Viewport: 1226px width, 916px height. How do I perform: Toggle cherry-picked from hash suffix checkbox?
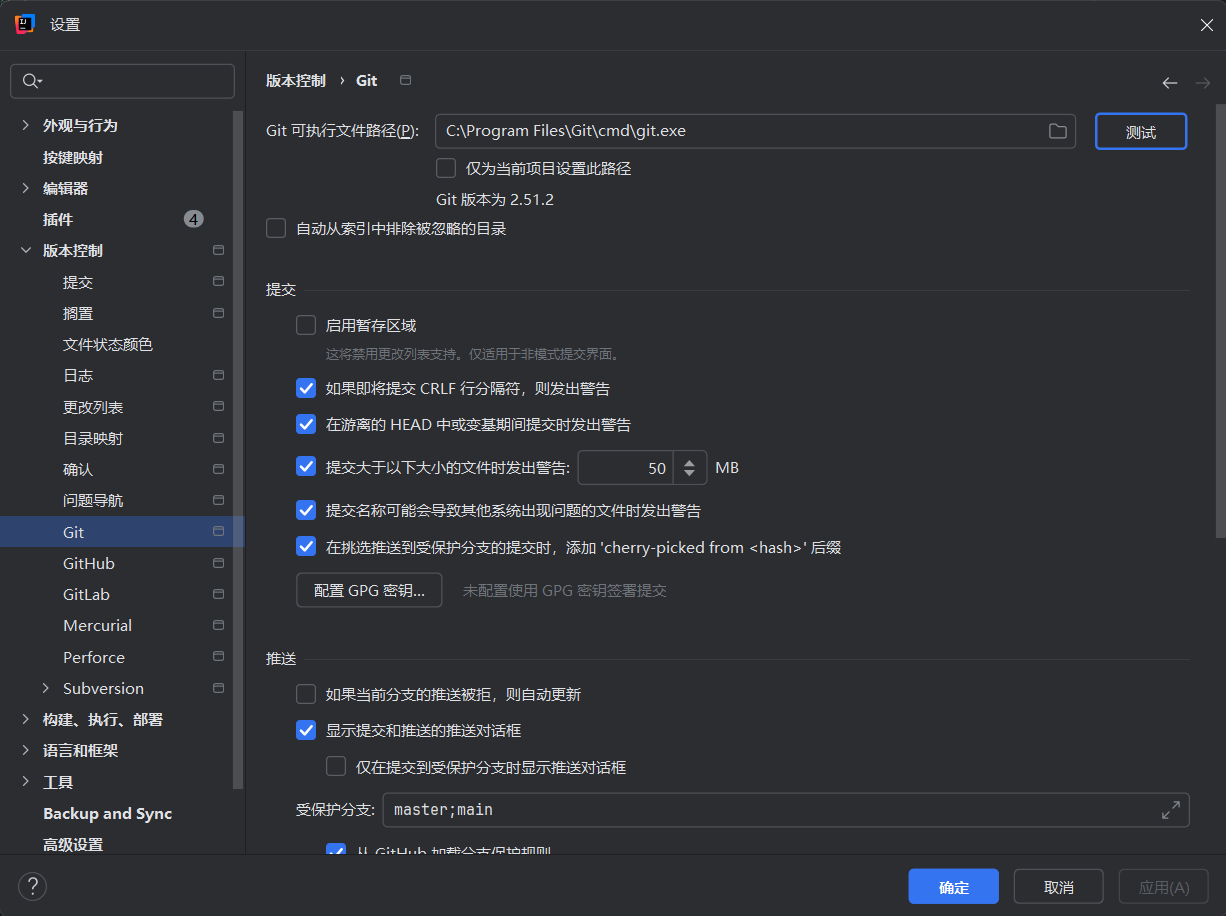tap(306, 547)
